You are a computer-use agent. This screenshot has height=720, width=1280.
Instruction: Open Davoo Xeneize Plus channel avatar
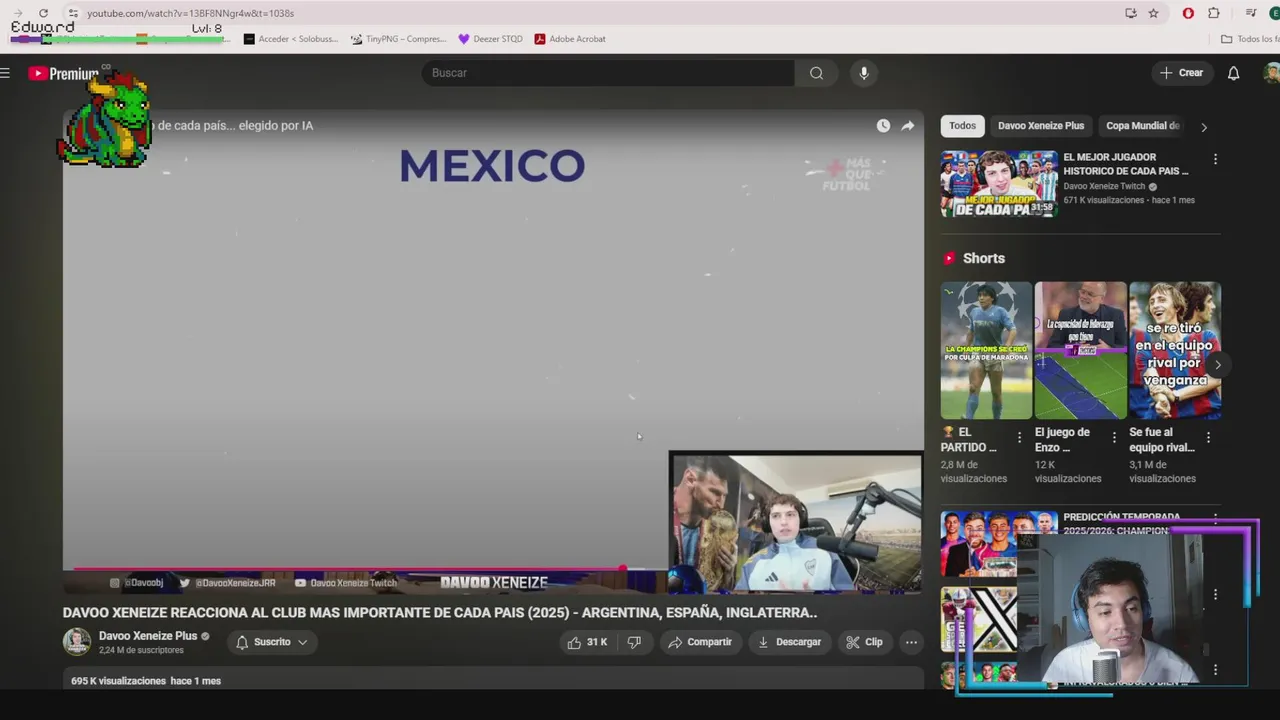tap(77, 642)
